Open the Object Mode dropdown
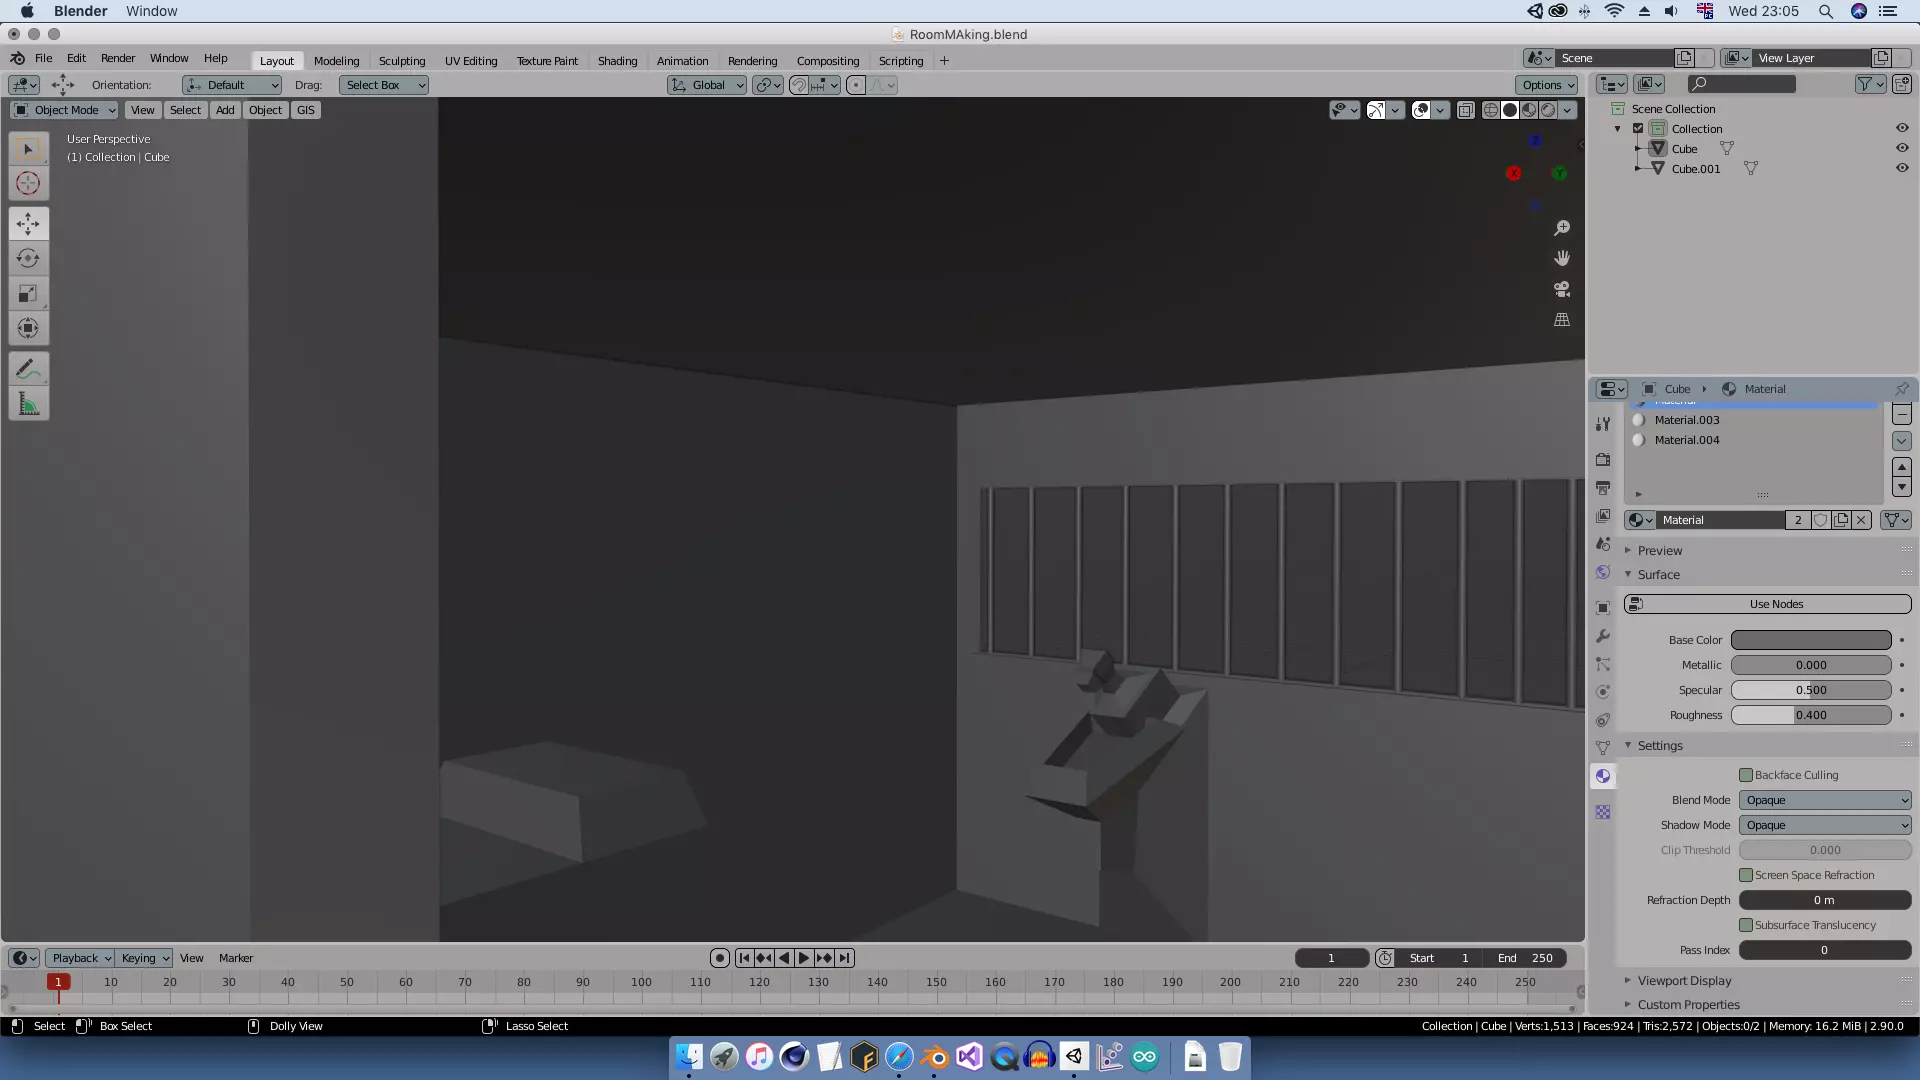 point(65,110)
